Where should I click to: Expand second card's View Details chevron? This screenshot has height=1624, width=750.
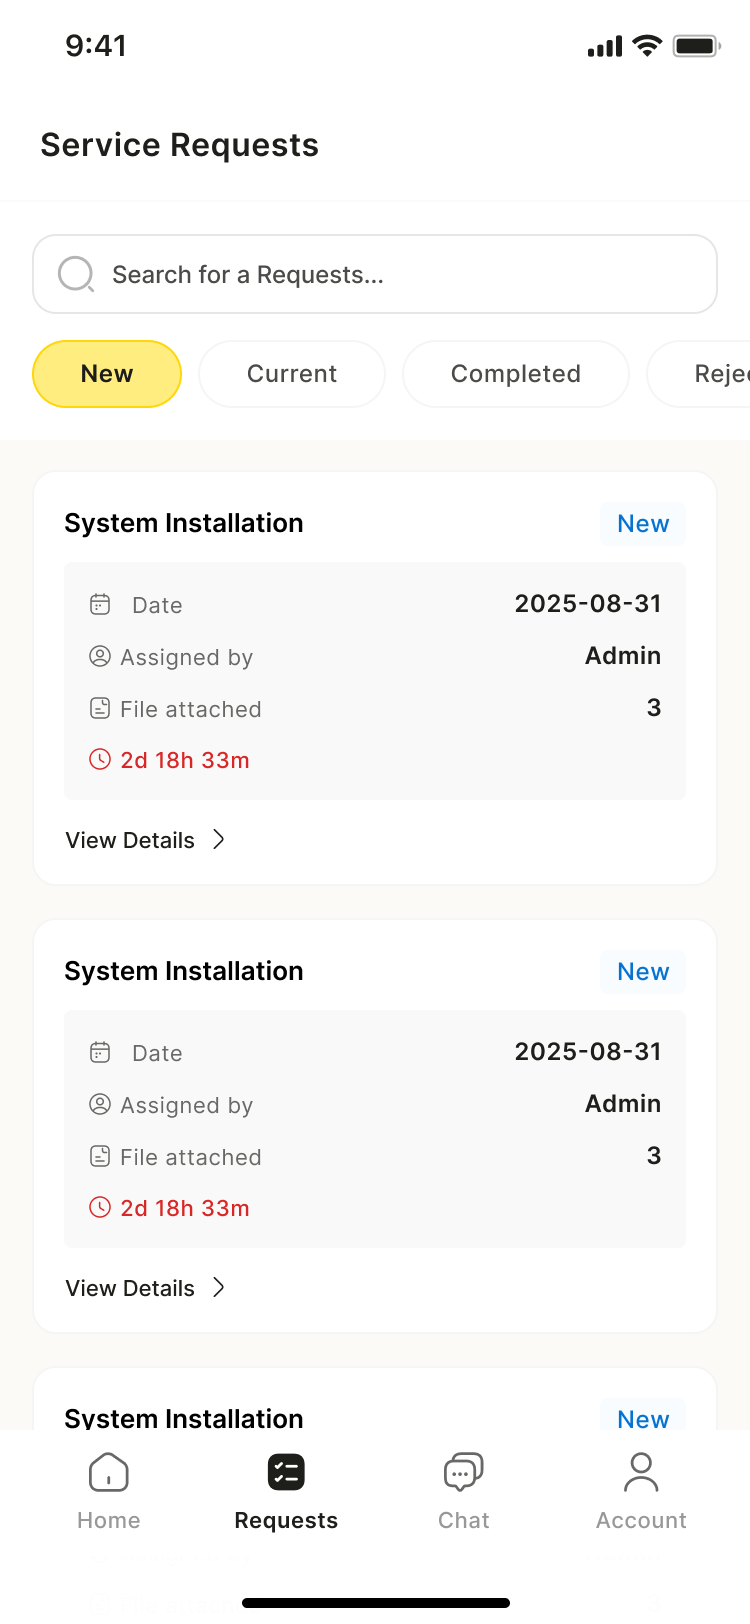pos(219,1288)
